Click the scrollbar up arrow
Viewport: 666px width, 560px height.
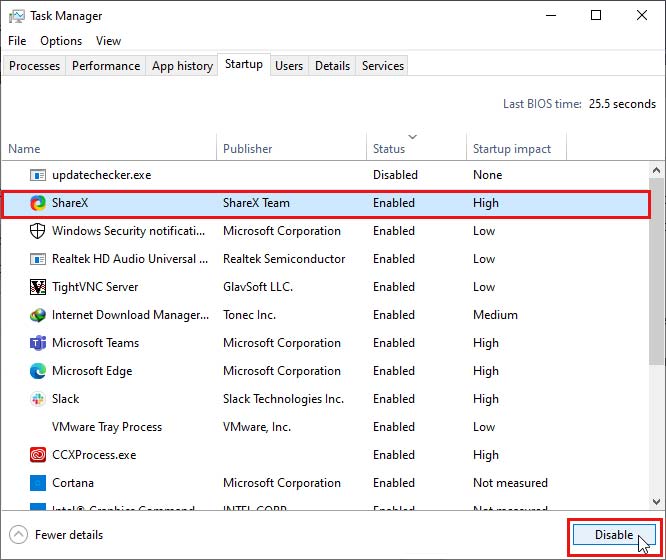point(656,170)
